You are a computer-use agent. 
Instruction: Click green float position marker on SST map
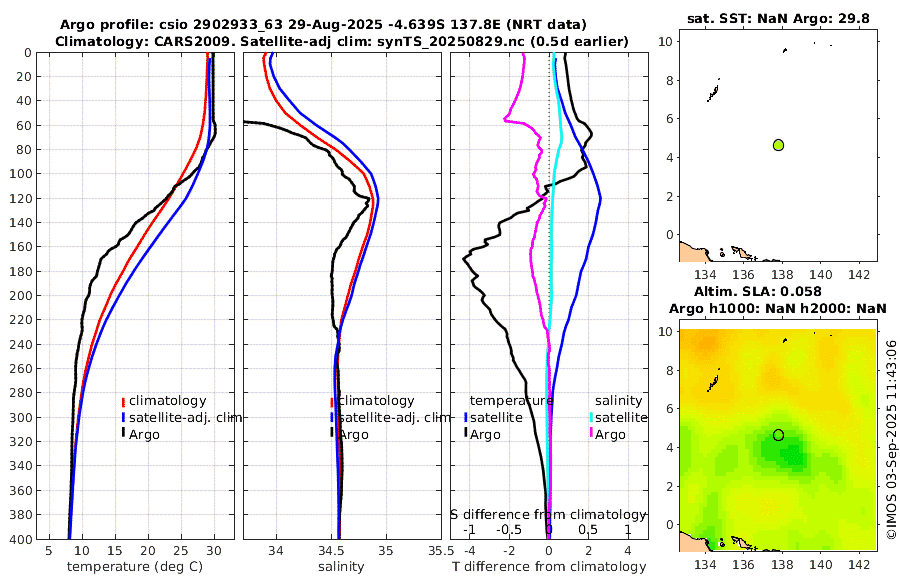tap(778, 145)
